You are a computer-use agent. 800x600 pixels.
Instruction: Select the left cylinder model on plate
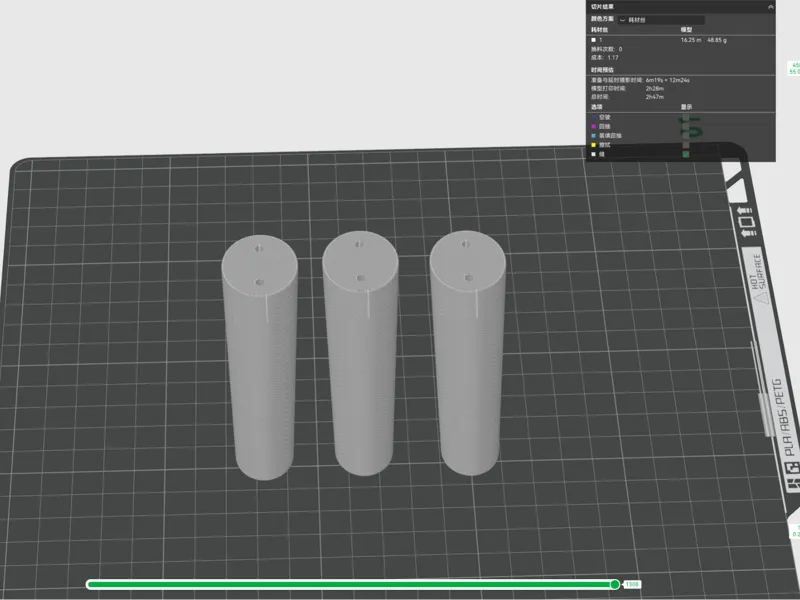tap(260, 357)
